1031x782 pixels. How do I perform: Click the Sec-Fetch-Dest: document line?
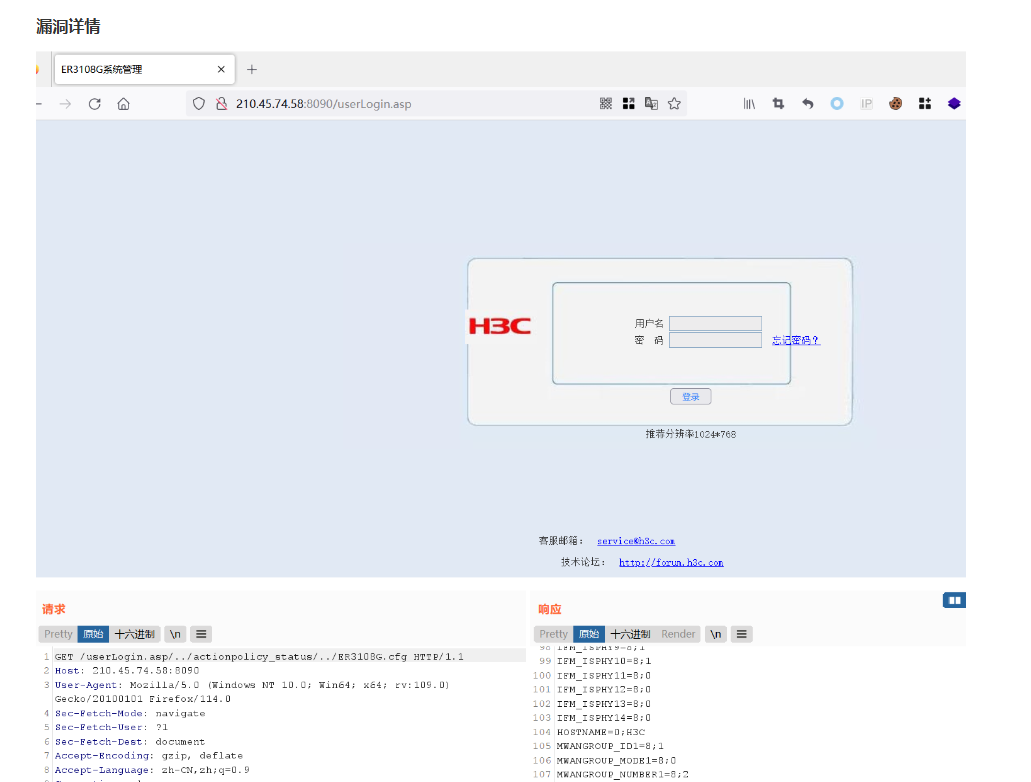tap(130, 742)
